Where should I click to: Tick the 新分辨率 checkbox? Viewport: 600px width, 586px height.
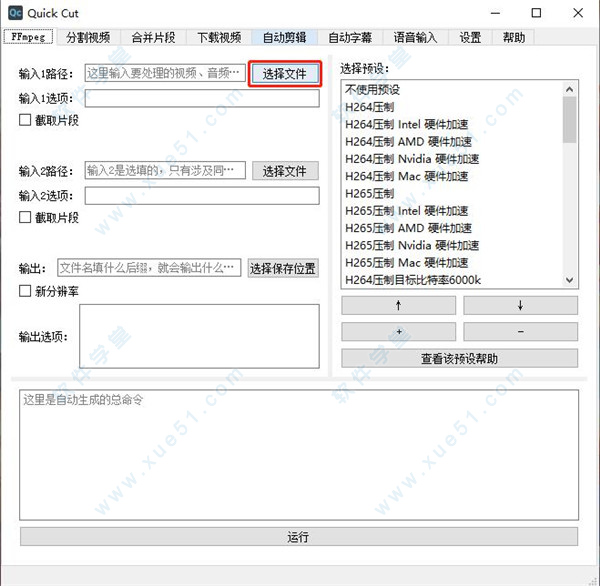pos(25,291)
